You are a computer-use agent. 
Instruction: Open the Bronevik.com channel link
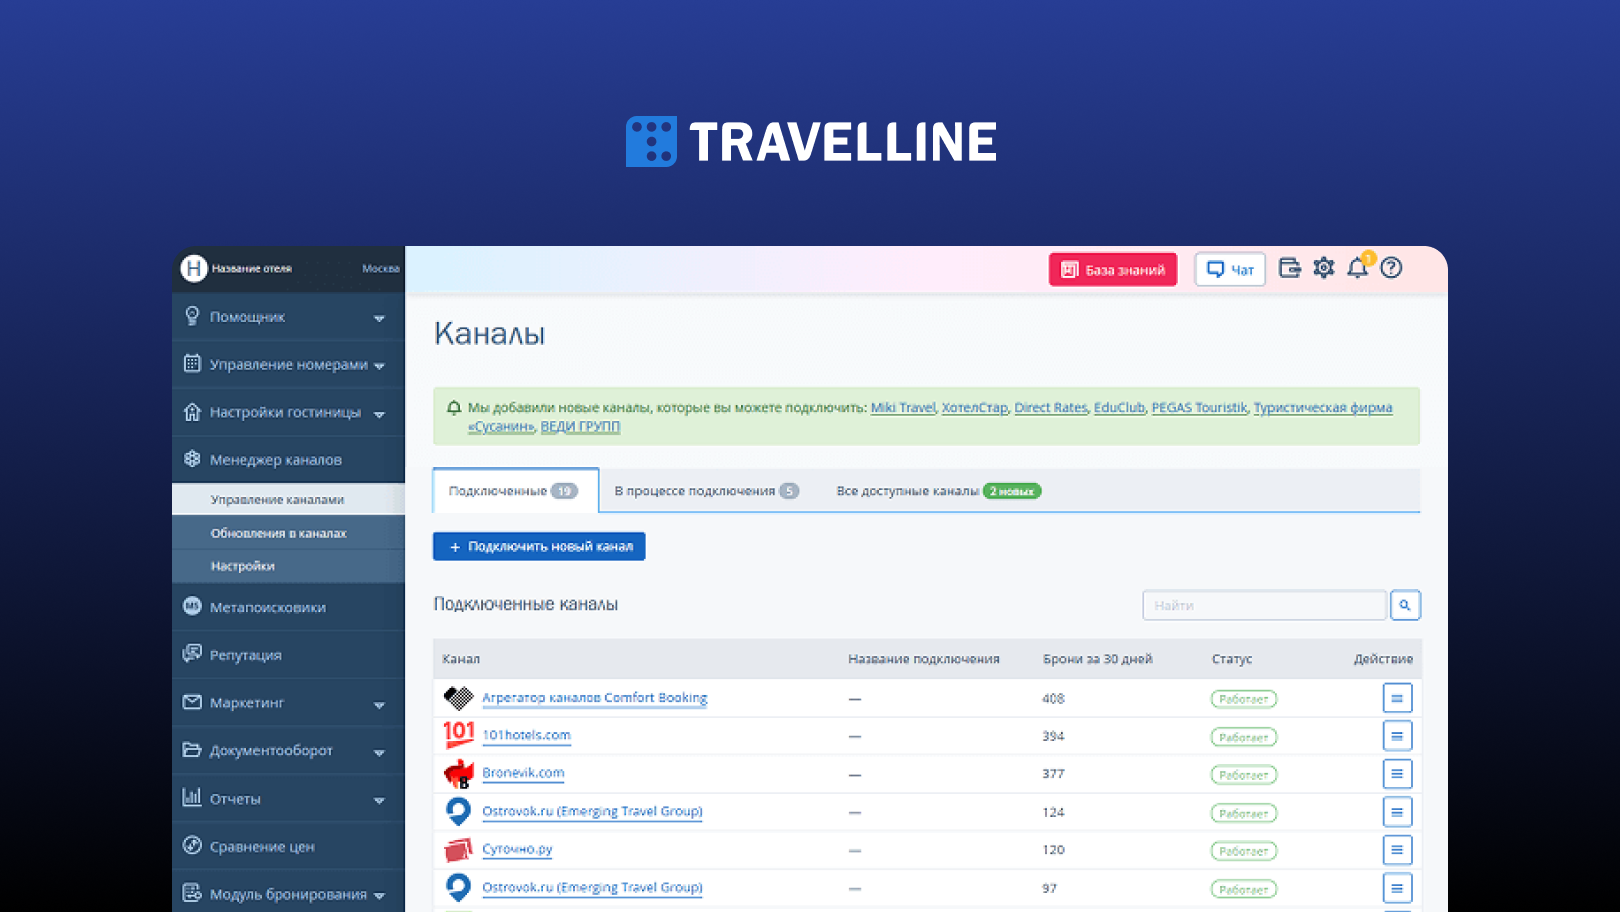coord(524,773)
